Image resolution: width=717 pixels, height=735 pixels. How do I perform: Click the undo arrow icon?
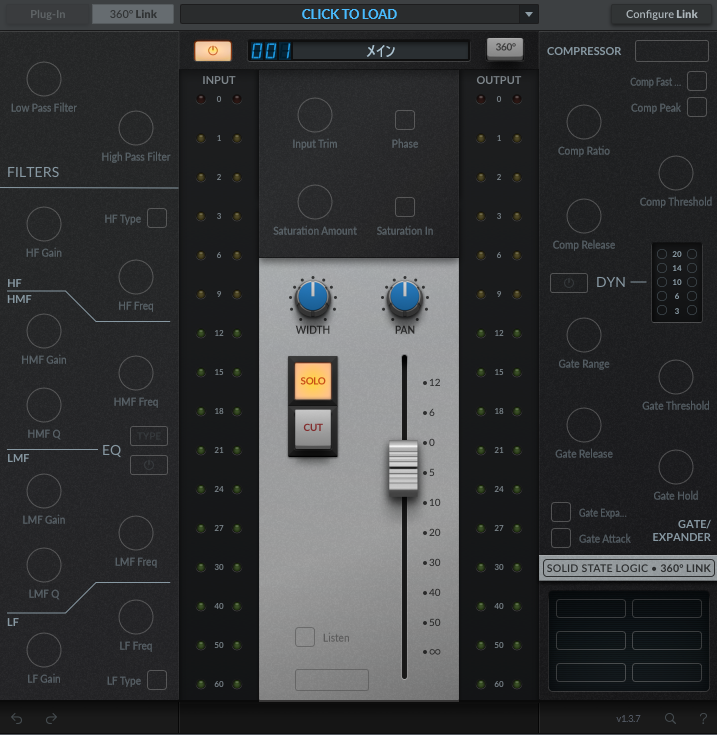17,718
